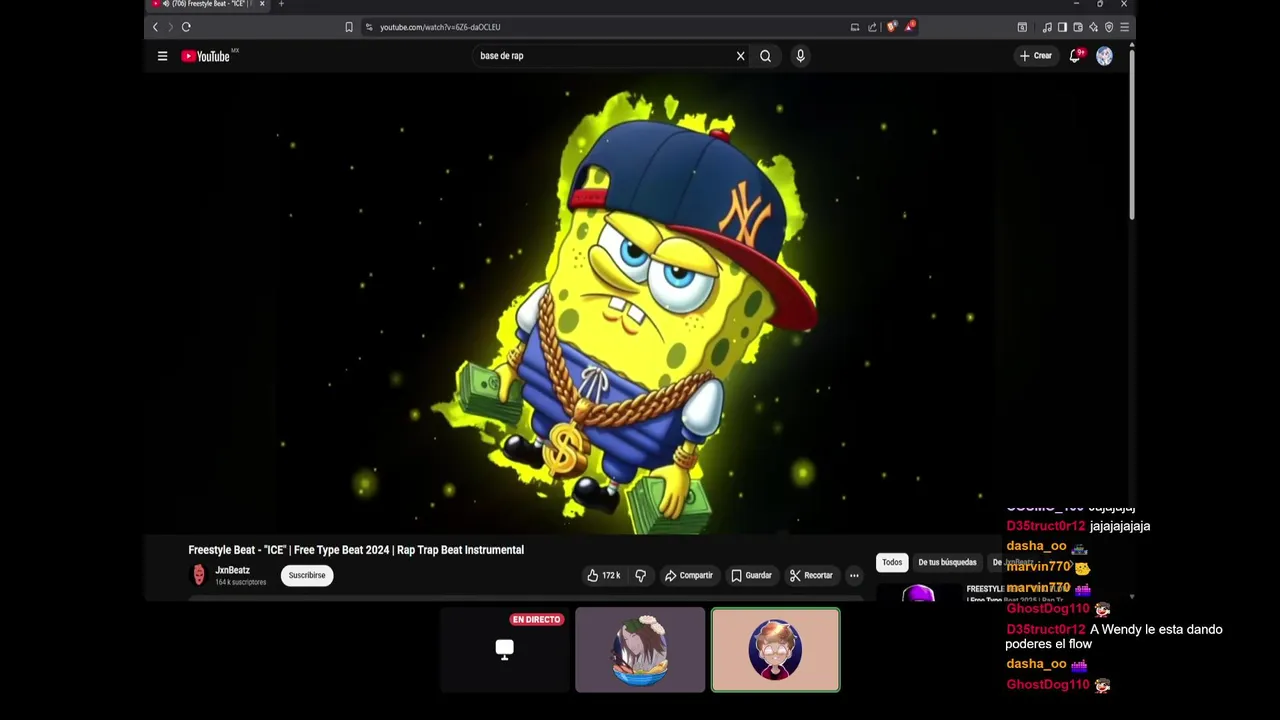Click the EN DIRECTO live badge

click(536, 619)
